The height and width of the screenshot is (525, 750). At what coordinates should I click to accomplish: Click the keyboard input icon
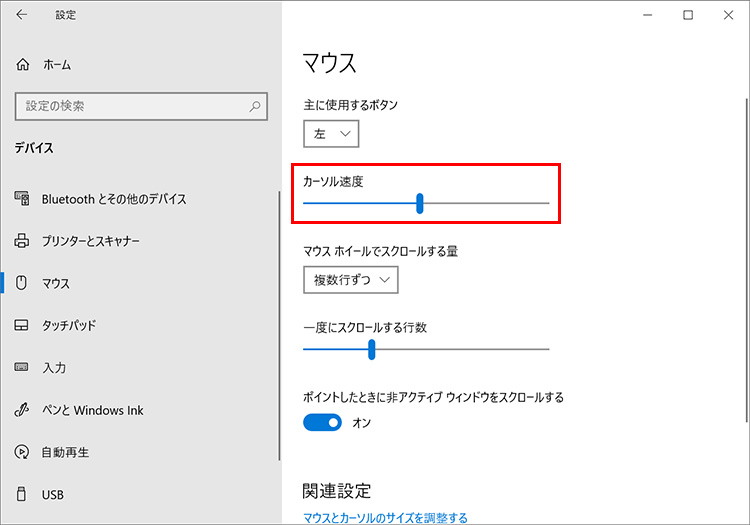23,368
